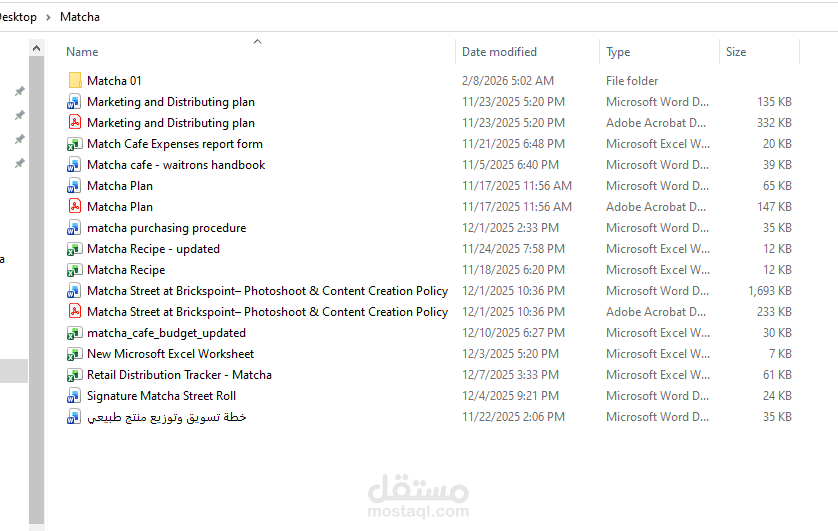Click the navigation pane scroll-up arrow
Image resolution: width=838 pixels, height=531 pixels.
pyautogui.click(x=36, y=48)
